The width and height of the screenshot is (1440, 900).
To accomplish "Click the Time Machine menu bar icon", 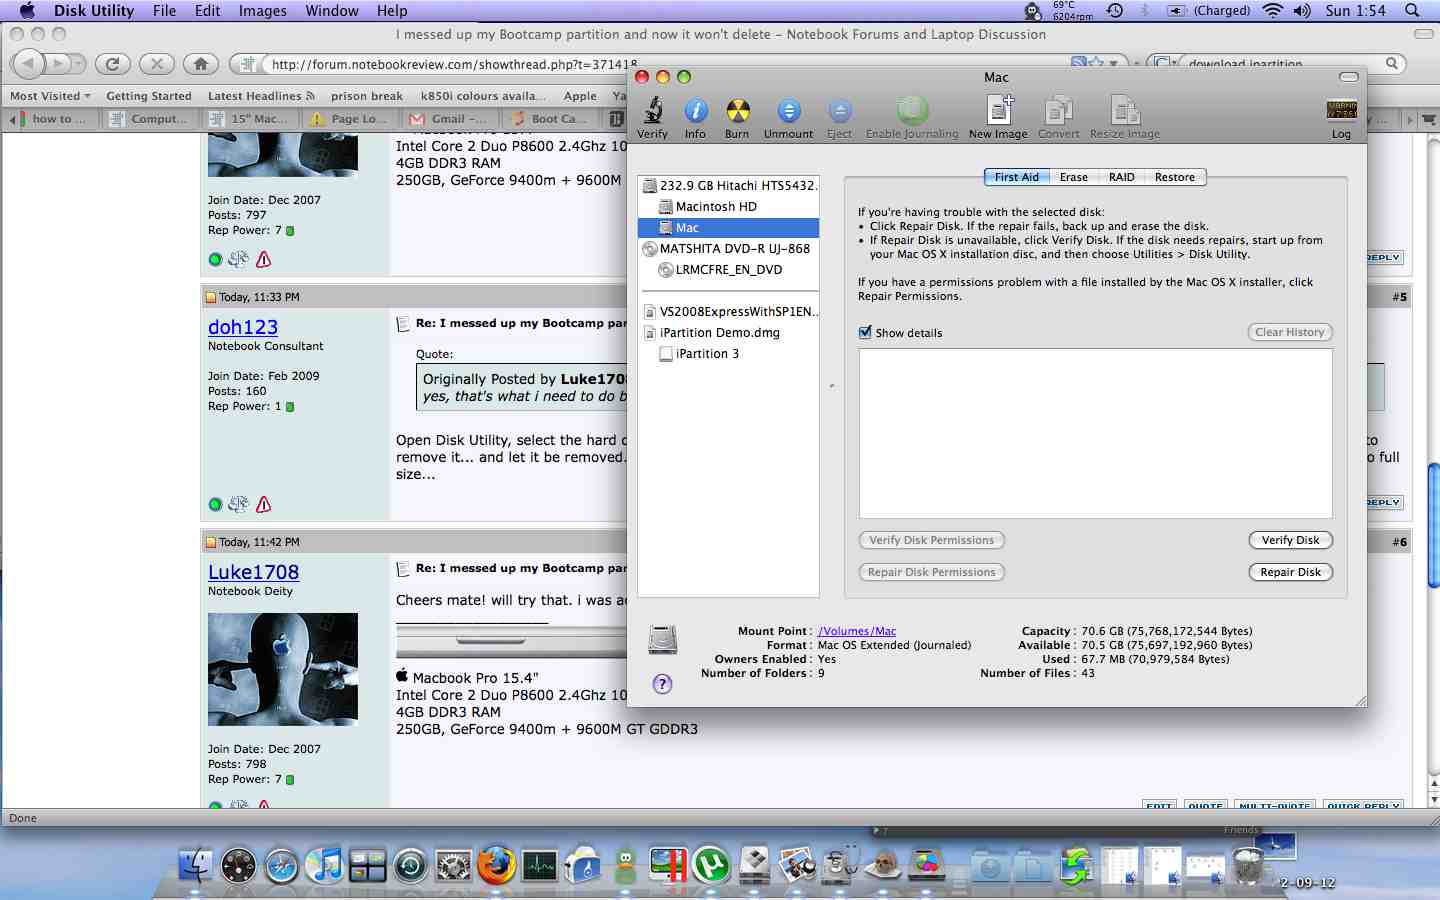I will click(1115, 11).
